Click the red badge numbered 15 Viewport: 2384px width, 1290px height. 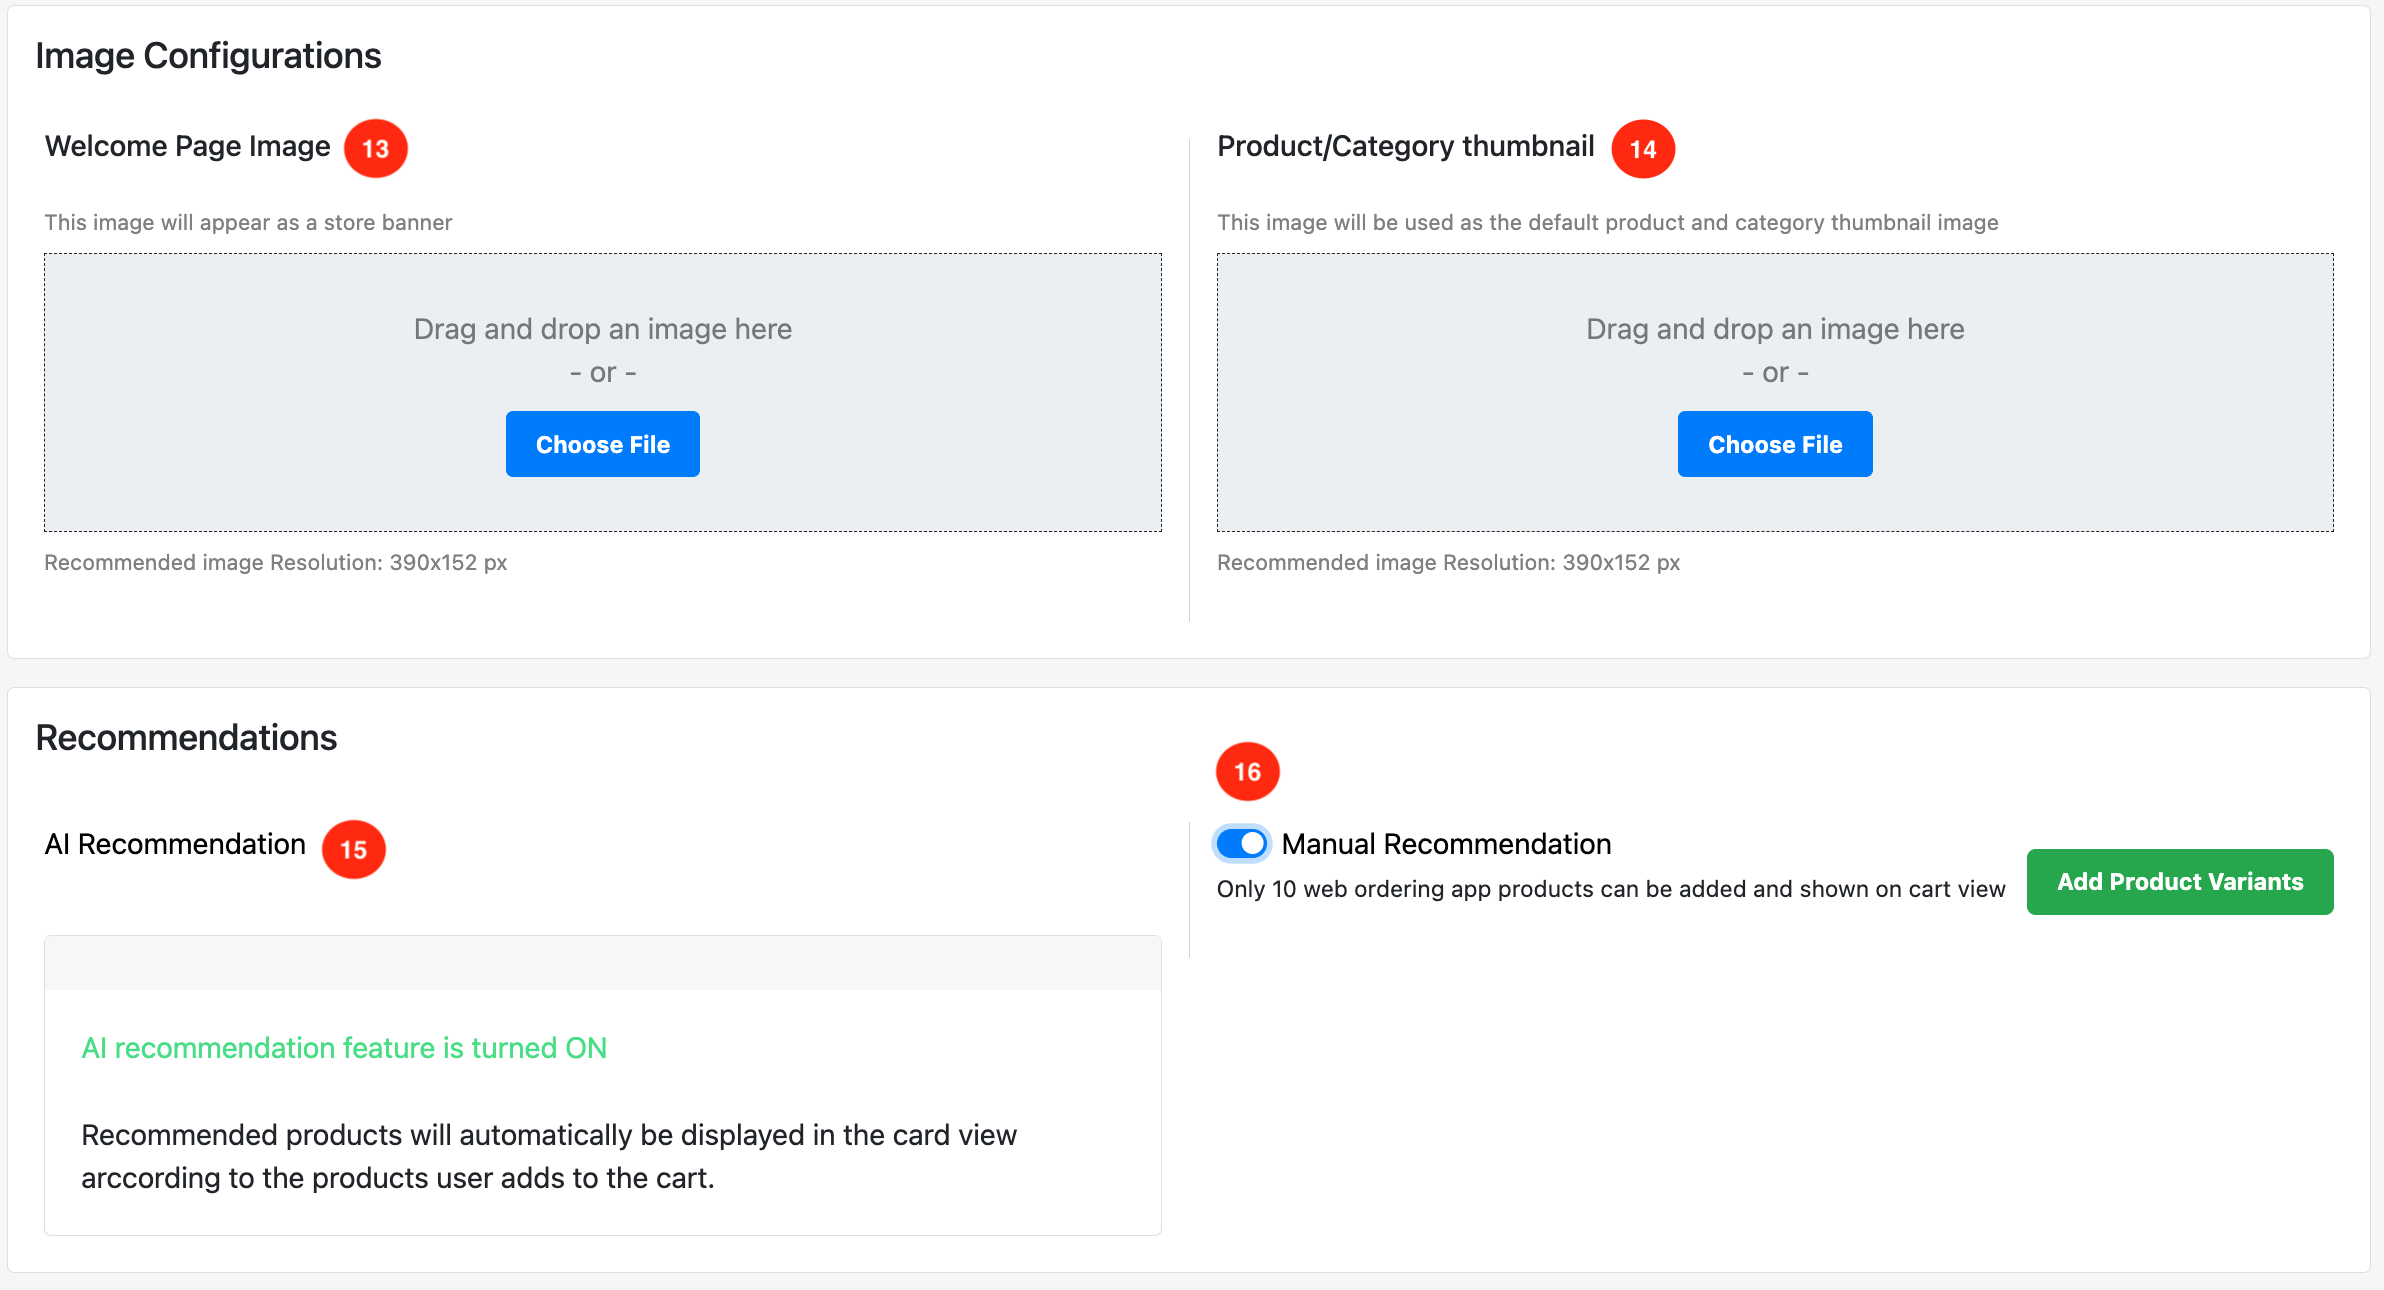(353, 849)
